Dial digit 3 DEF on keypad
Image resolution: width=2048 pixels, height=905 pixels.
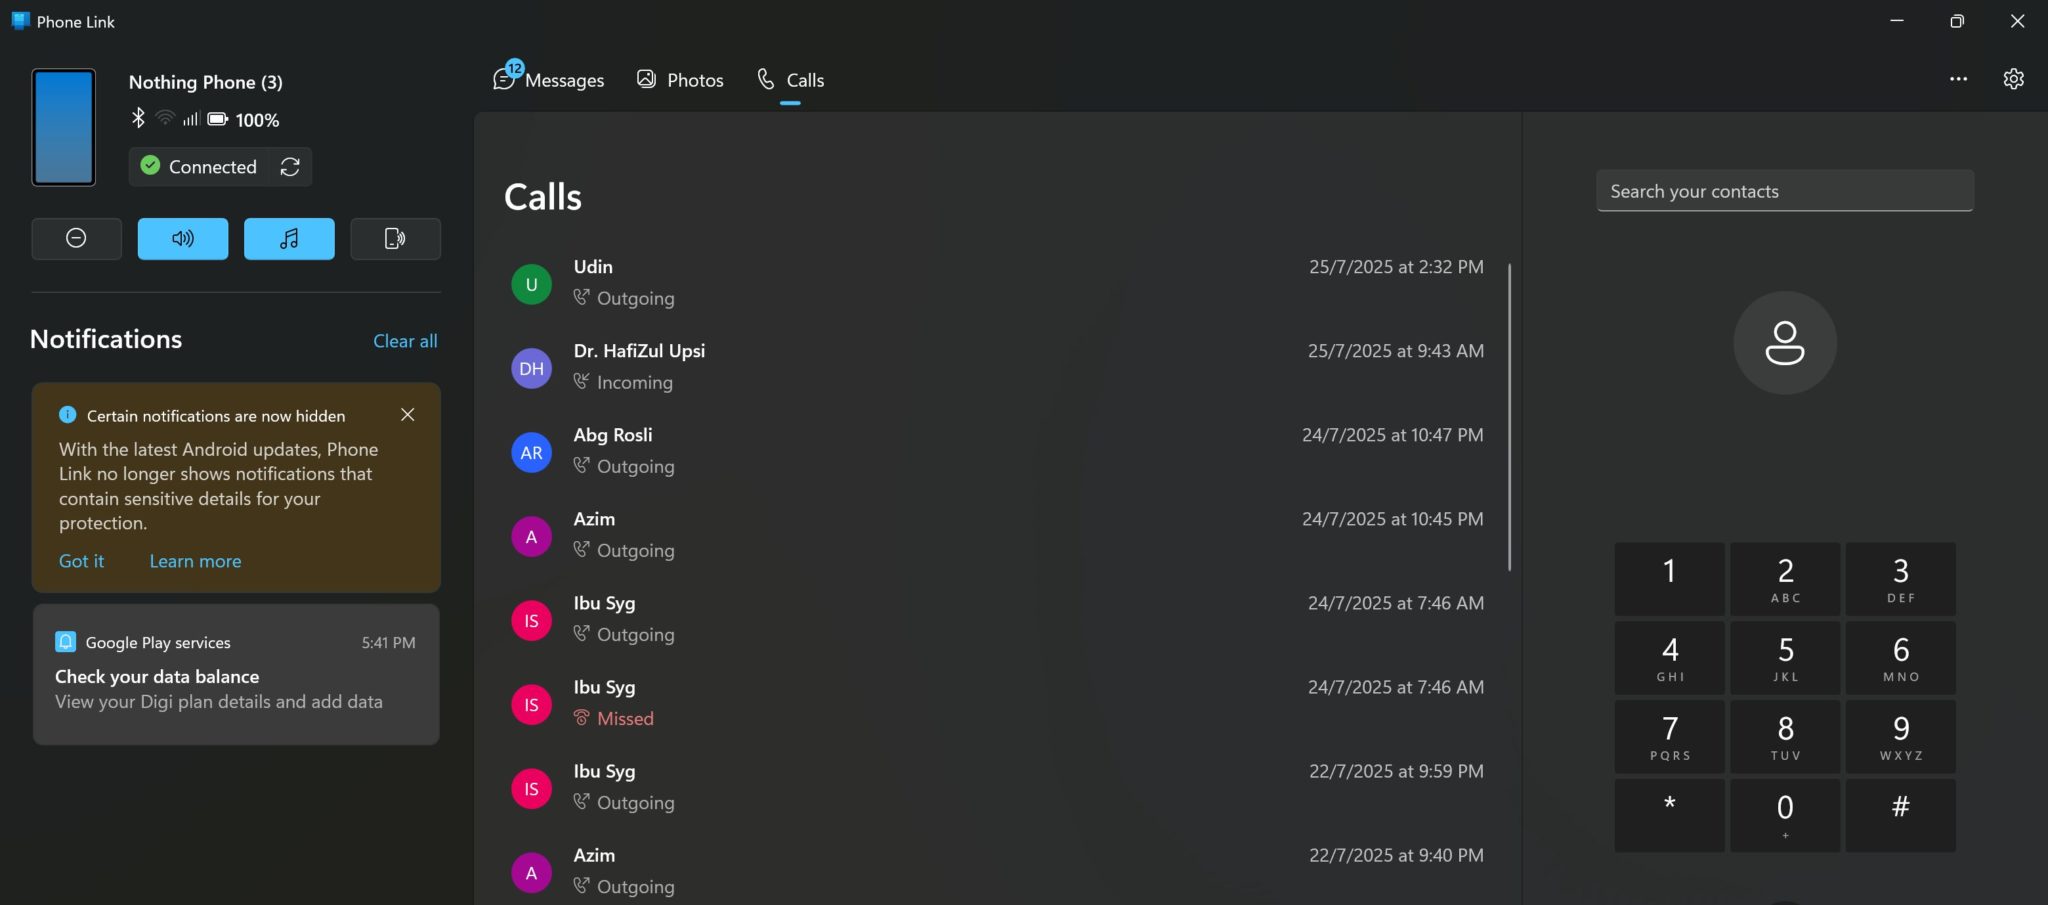pos(1901,579)
